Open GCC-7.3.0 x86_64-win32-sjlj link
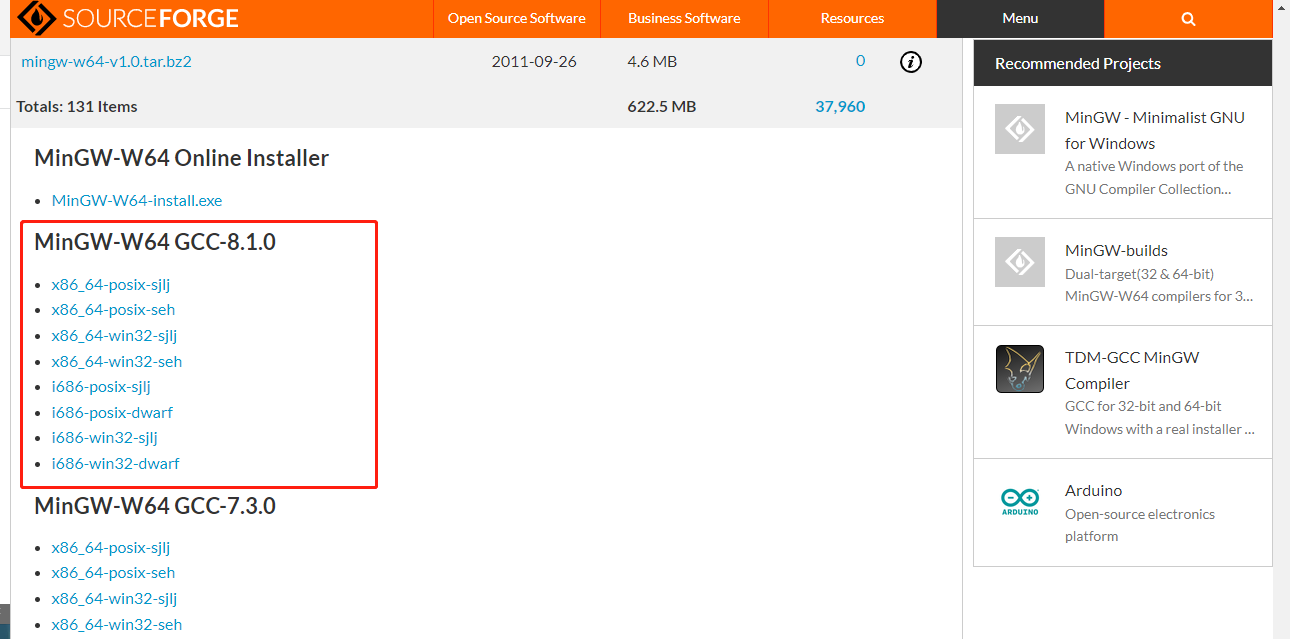 114,598
